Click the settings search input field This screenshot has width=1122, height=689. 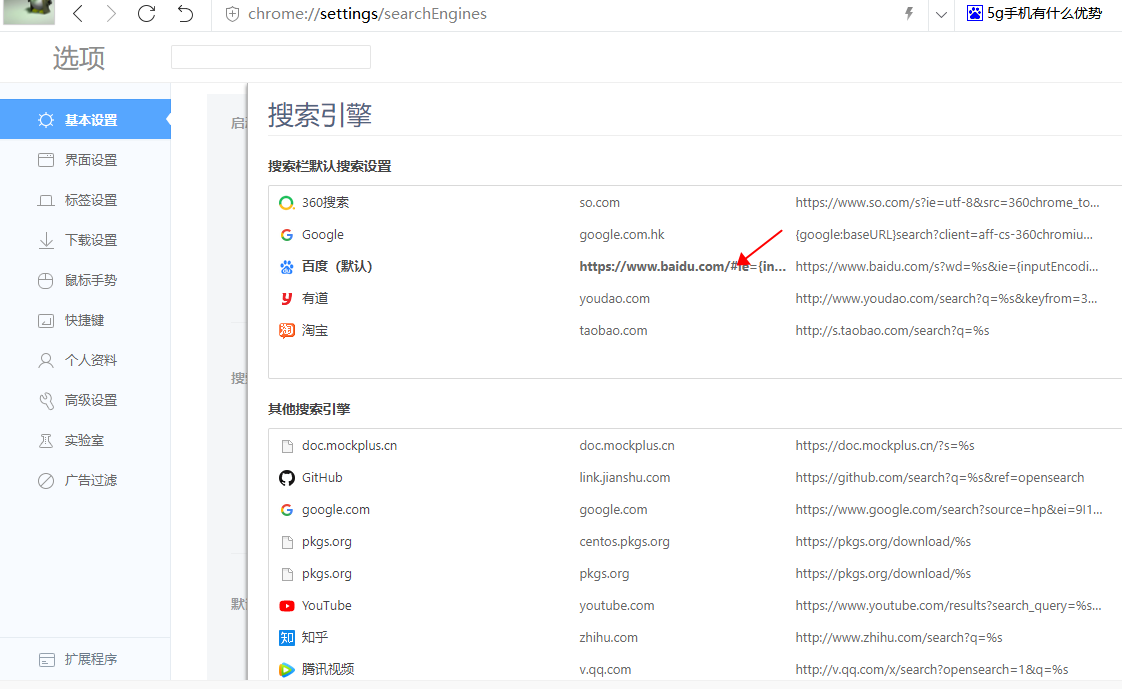tap(270, 57)
